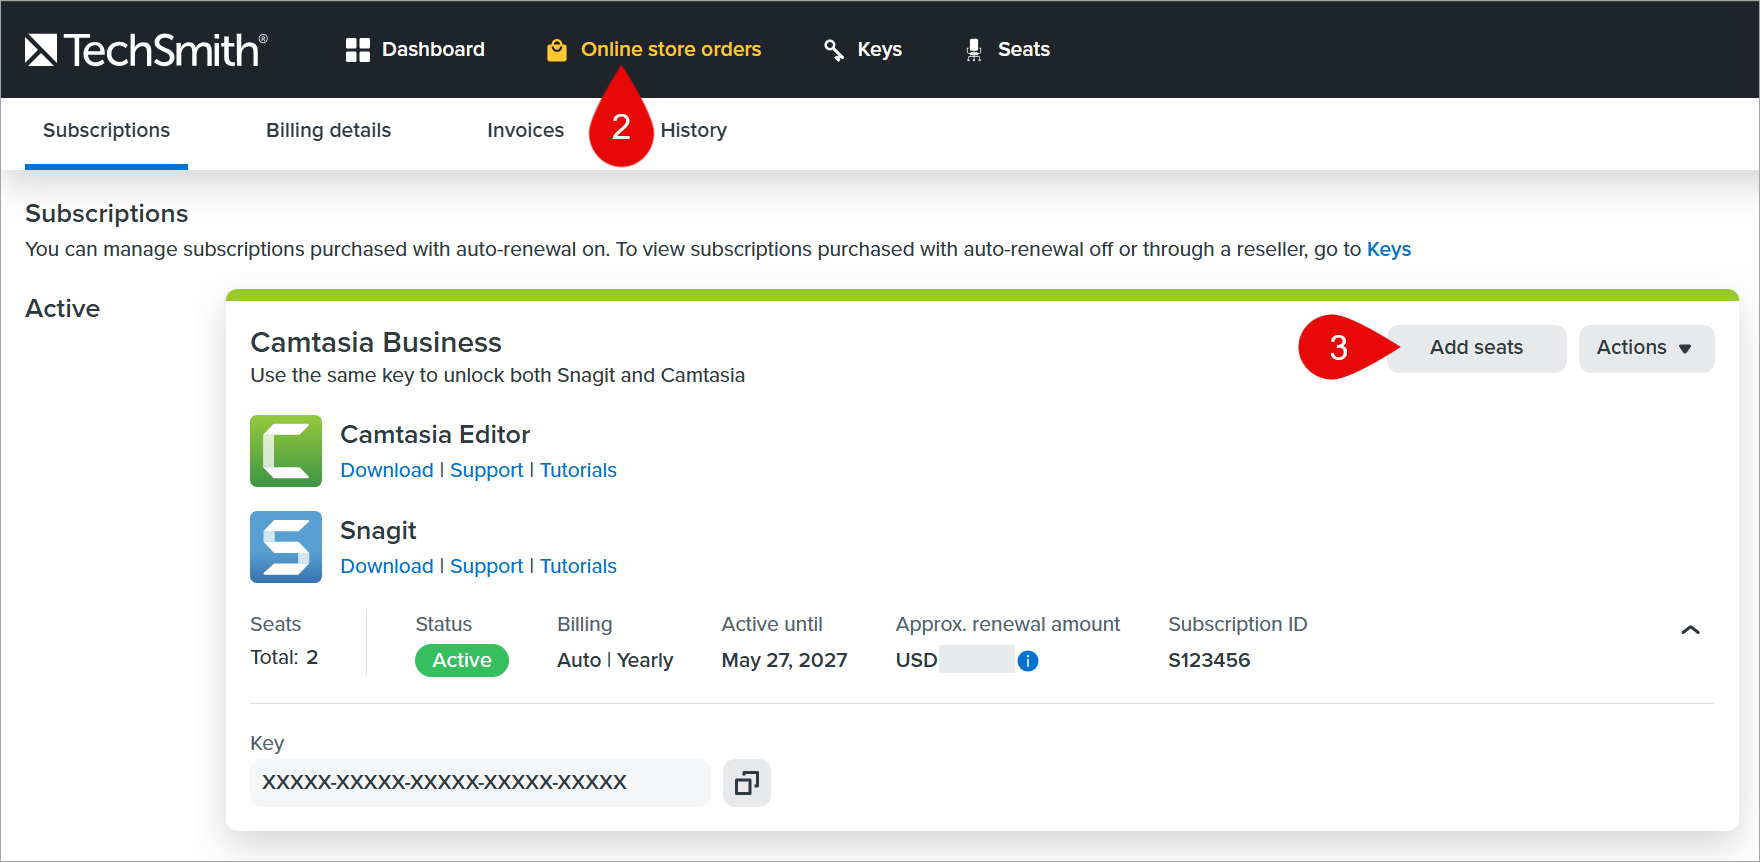Click the Seats chair icon
Screen dimensions: 1760x862
pyautogui.click(x=974, y=50)
